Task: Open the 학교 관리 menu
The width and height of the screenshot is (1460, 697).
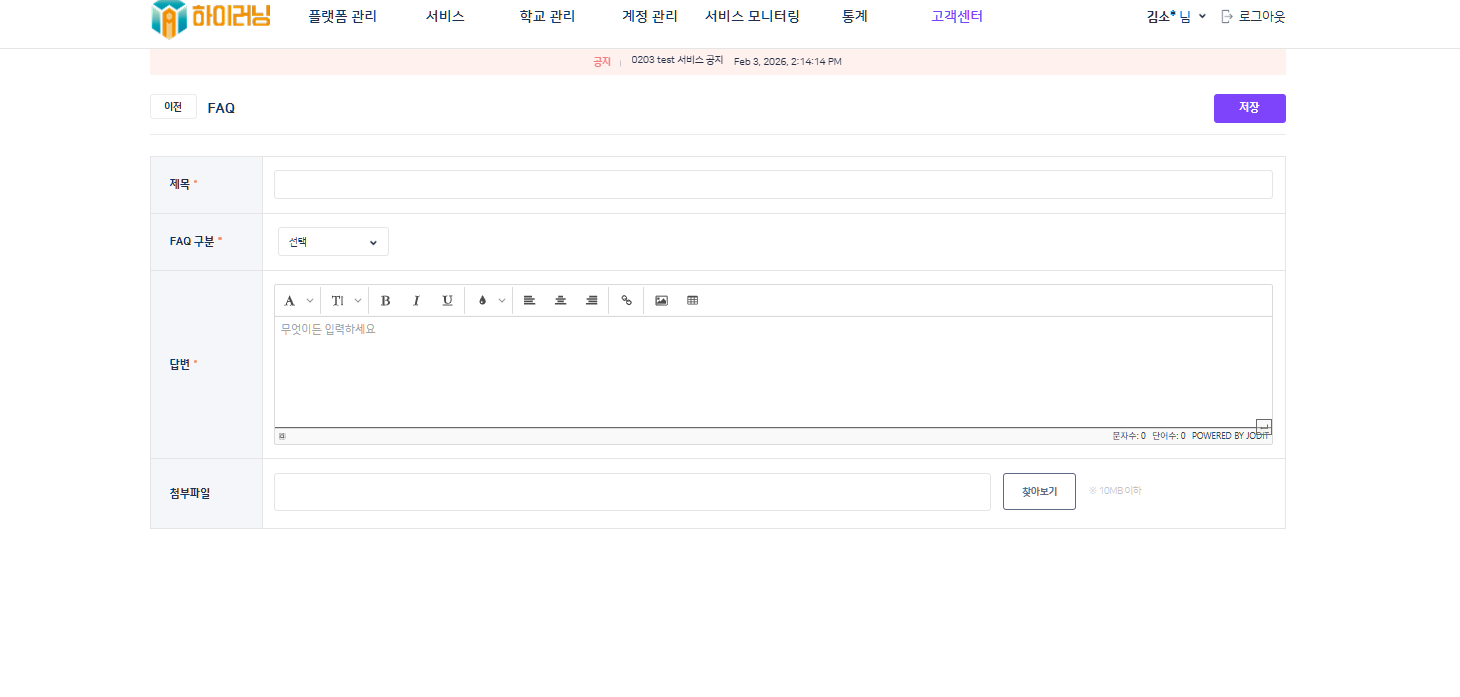Action: coord(547,17)
